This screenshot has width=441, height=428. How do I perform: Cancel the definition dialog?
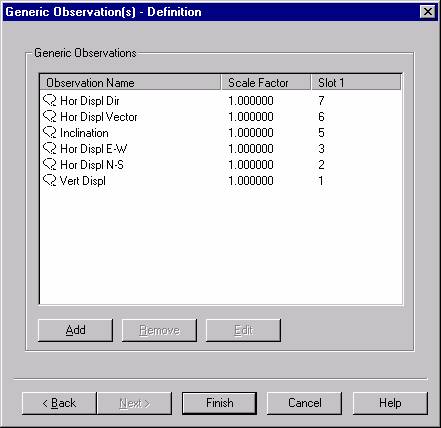[304, 403]
